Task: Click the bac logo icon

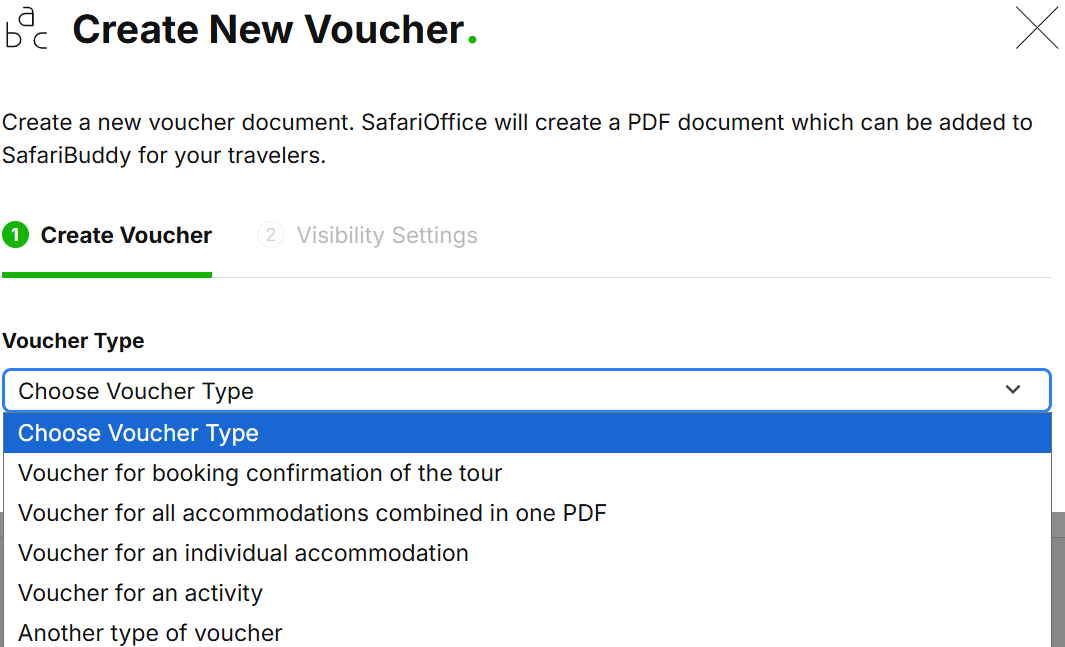Action: tap(27, 28)
